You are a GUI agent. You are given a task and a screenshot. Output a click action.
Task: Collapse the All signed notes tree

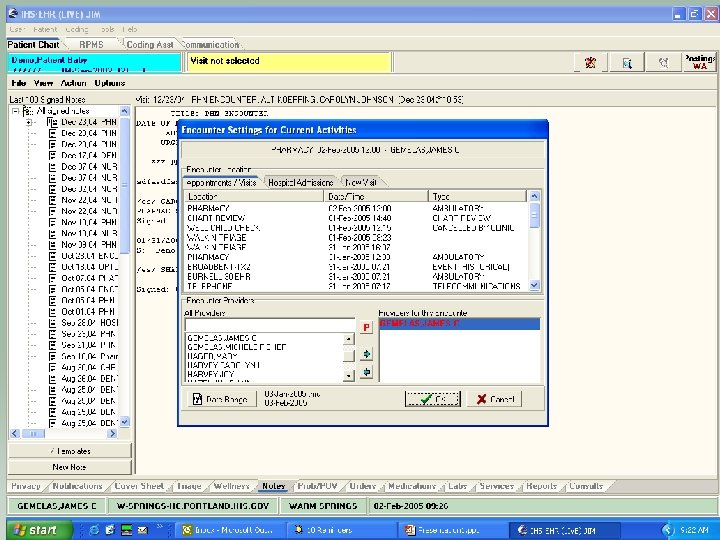point(16,111)
